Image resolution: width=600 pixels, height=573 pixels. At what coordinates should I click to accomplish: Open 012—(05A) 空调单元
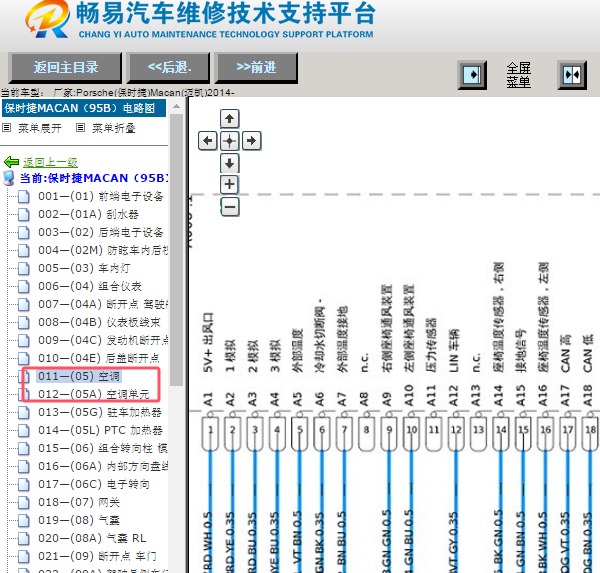coord(94,394)
